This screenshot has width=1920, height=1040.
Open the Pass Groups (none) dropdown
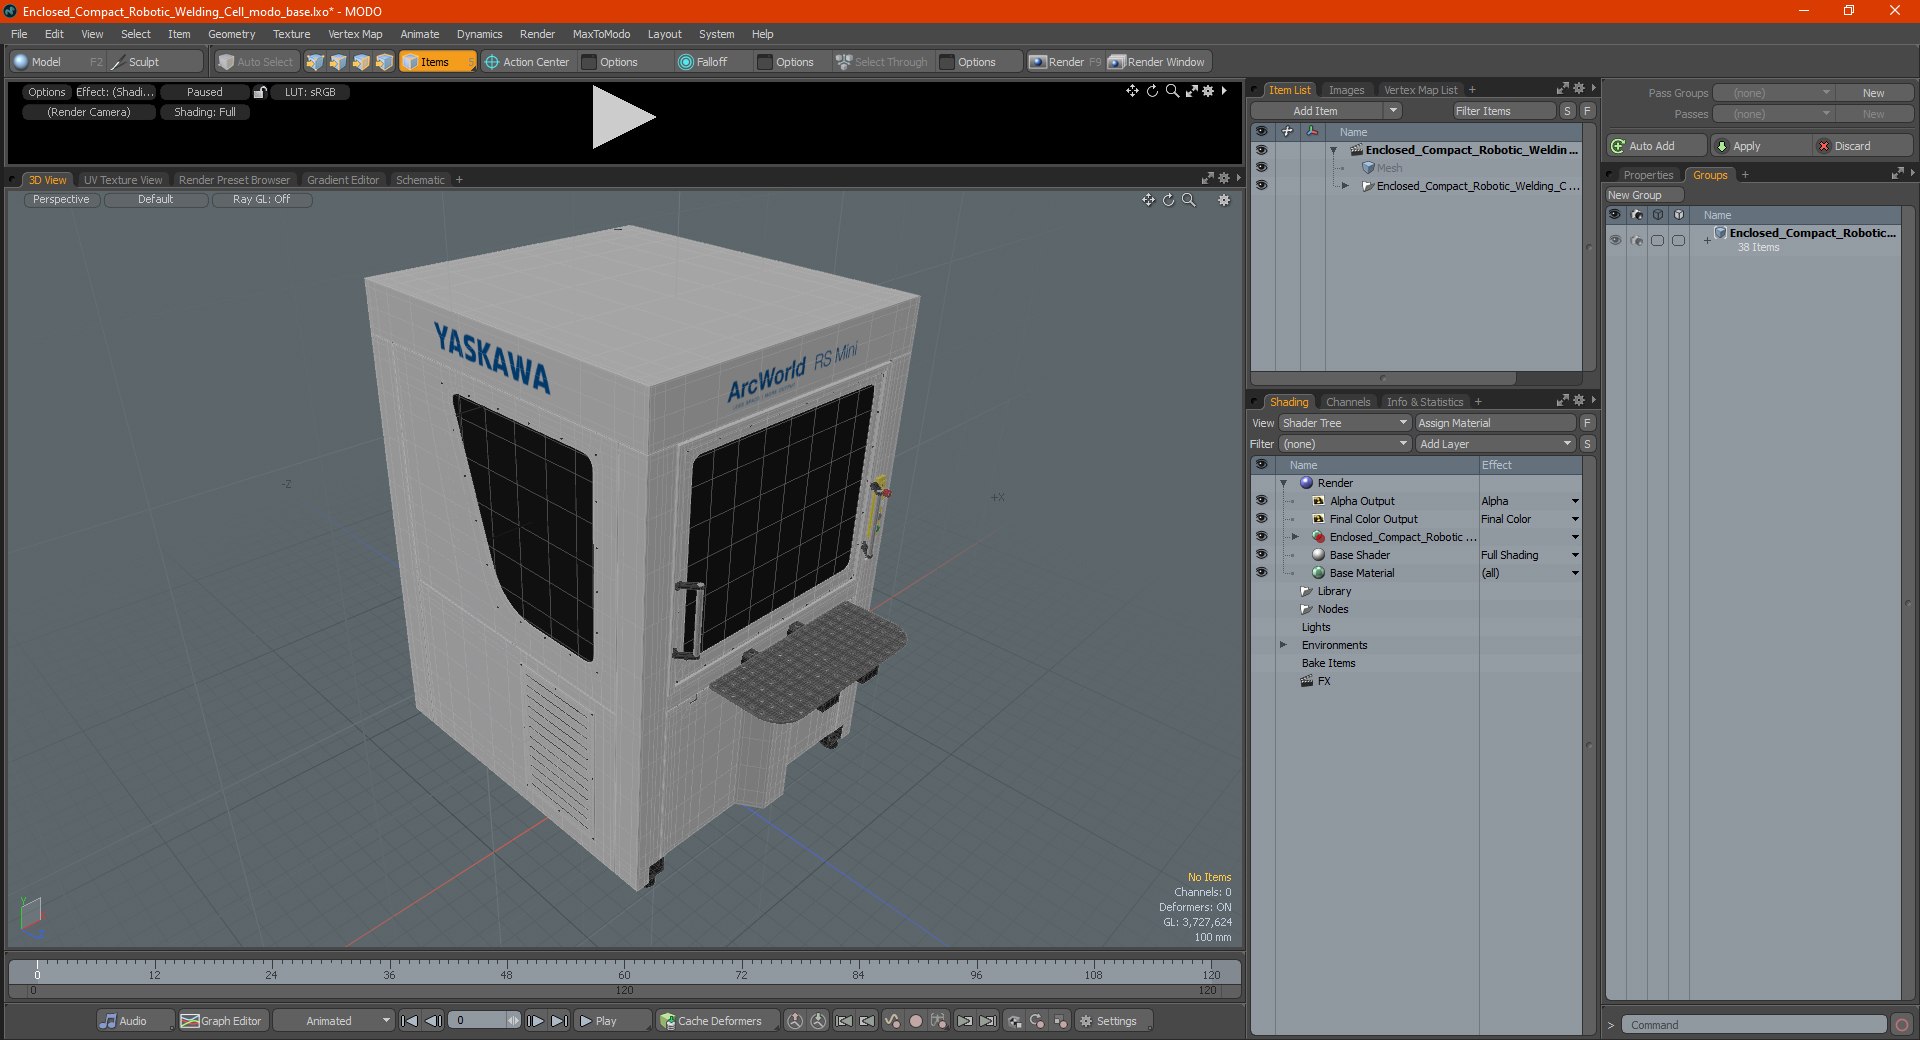click(x=1773, y=93)
